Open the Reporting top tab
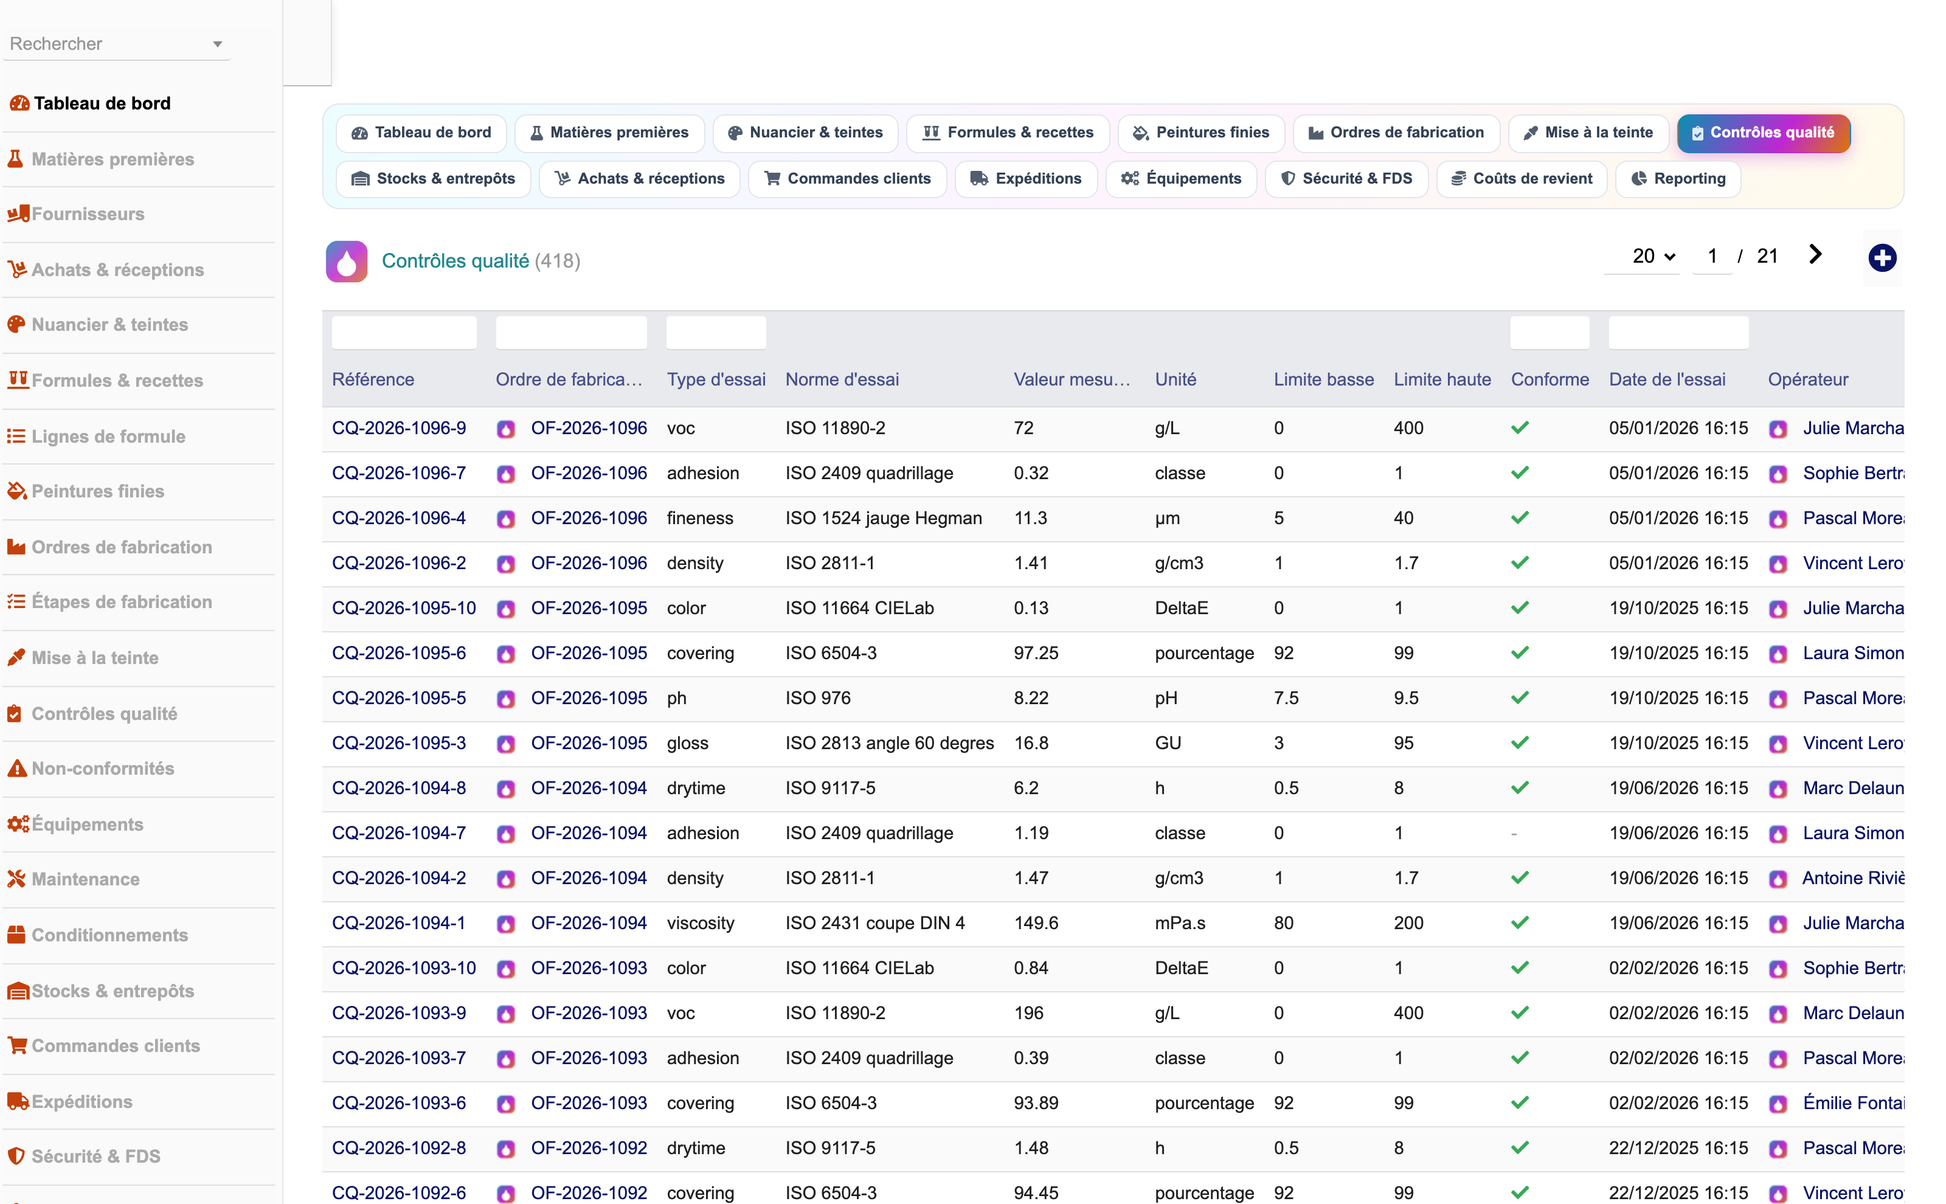The image size is (1946, 1204). pos(1678,179)
